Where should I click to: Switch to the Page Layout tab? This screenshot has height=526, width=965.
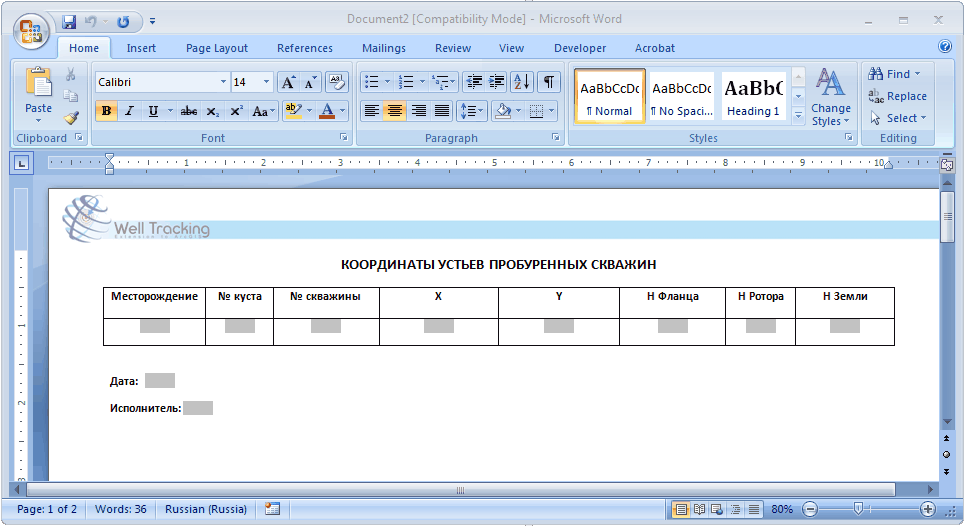(217, 48)
